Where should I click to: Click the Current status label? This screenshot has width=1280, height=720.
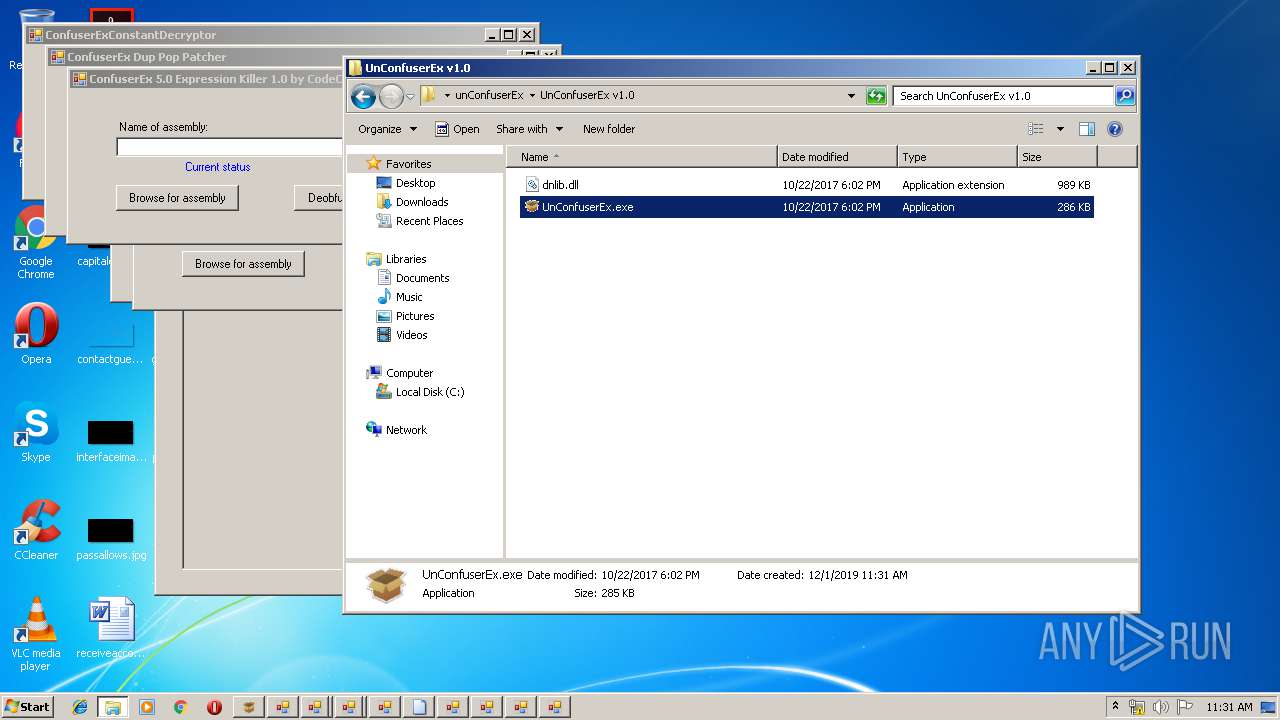(x=218, y=167)
